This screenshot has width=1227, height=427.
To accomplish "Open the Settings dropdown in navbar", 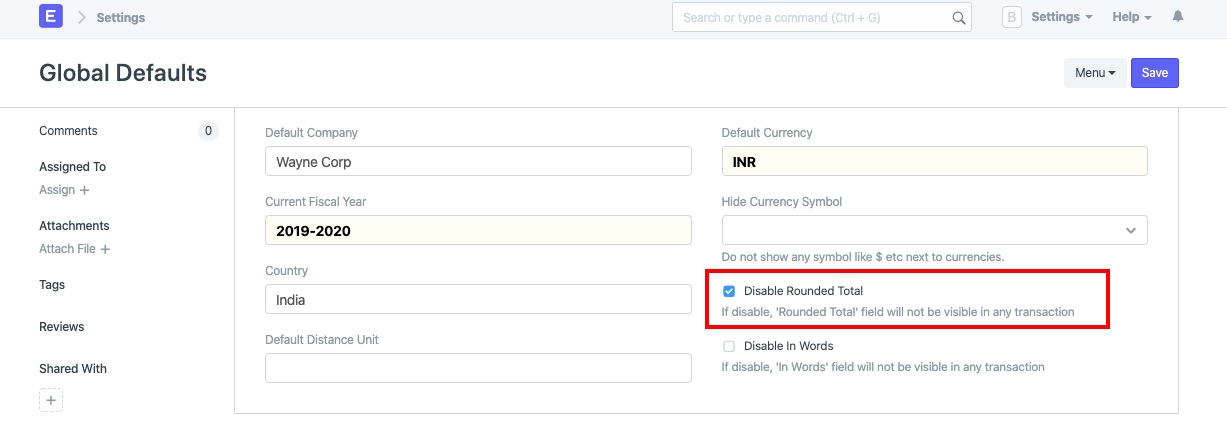I will click(x=1061, y=17).
